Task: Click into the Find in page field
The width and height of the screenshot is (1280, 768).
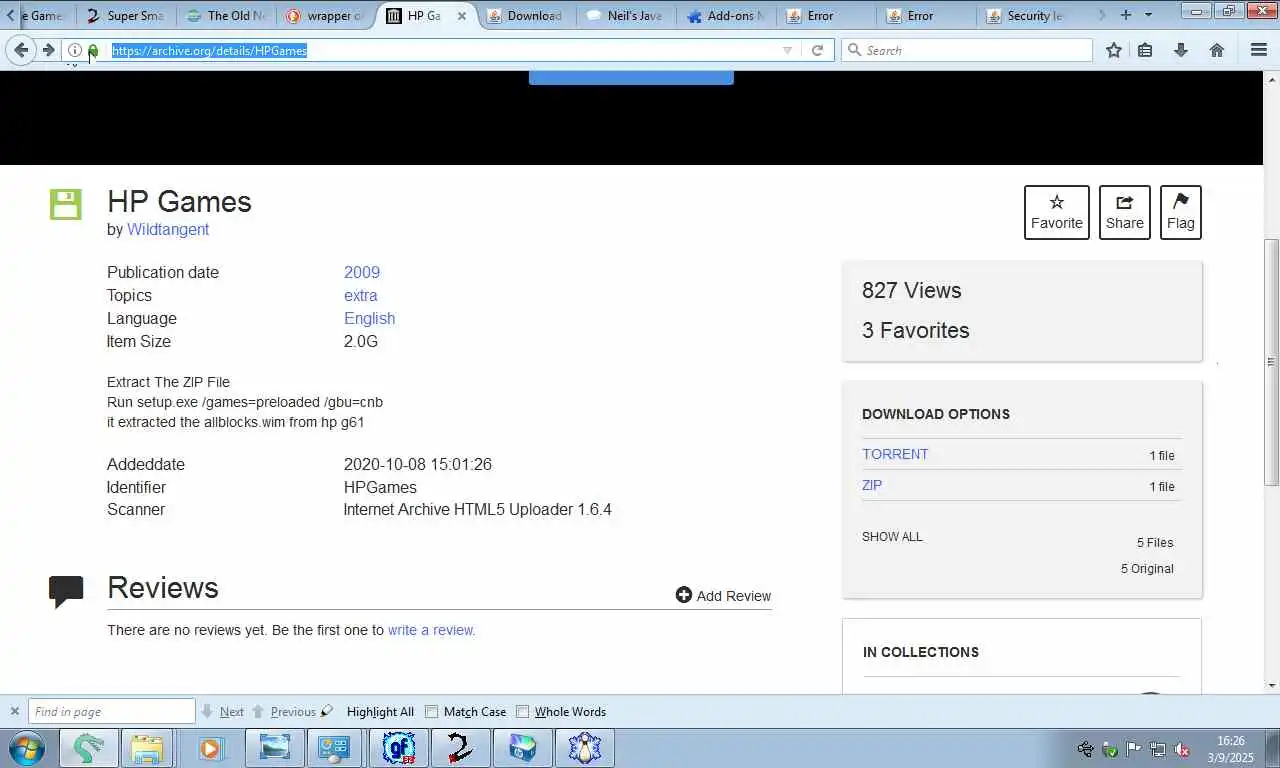Action: pos(112,711)
